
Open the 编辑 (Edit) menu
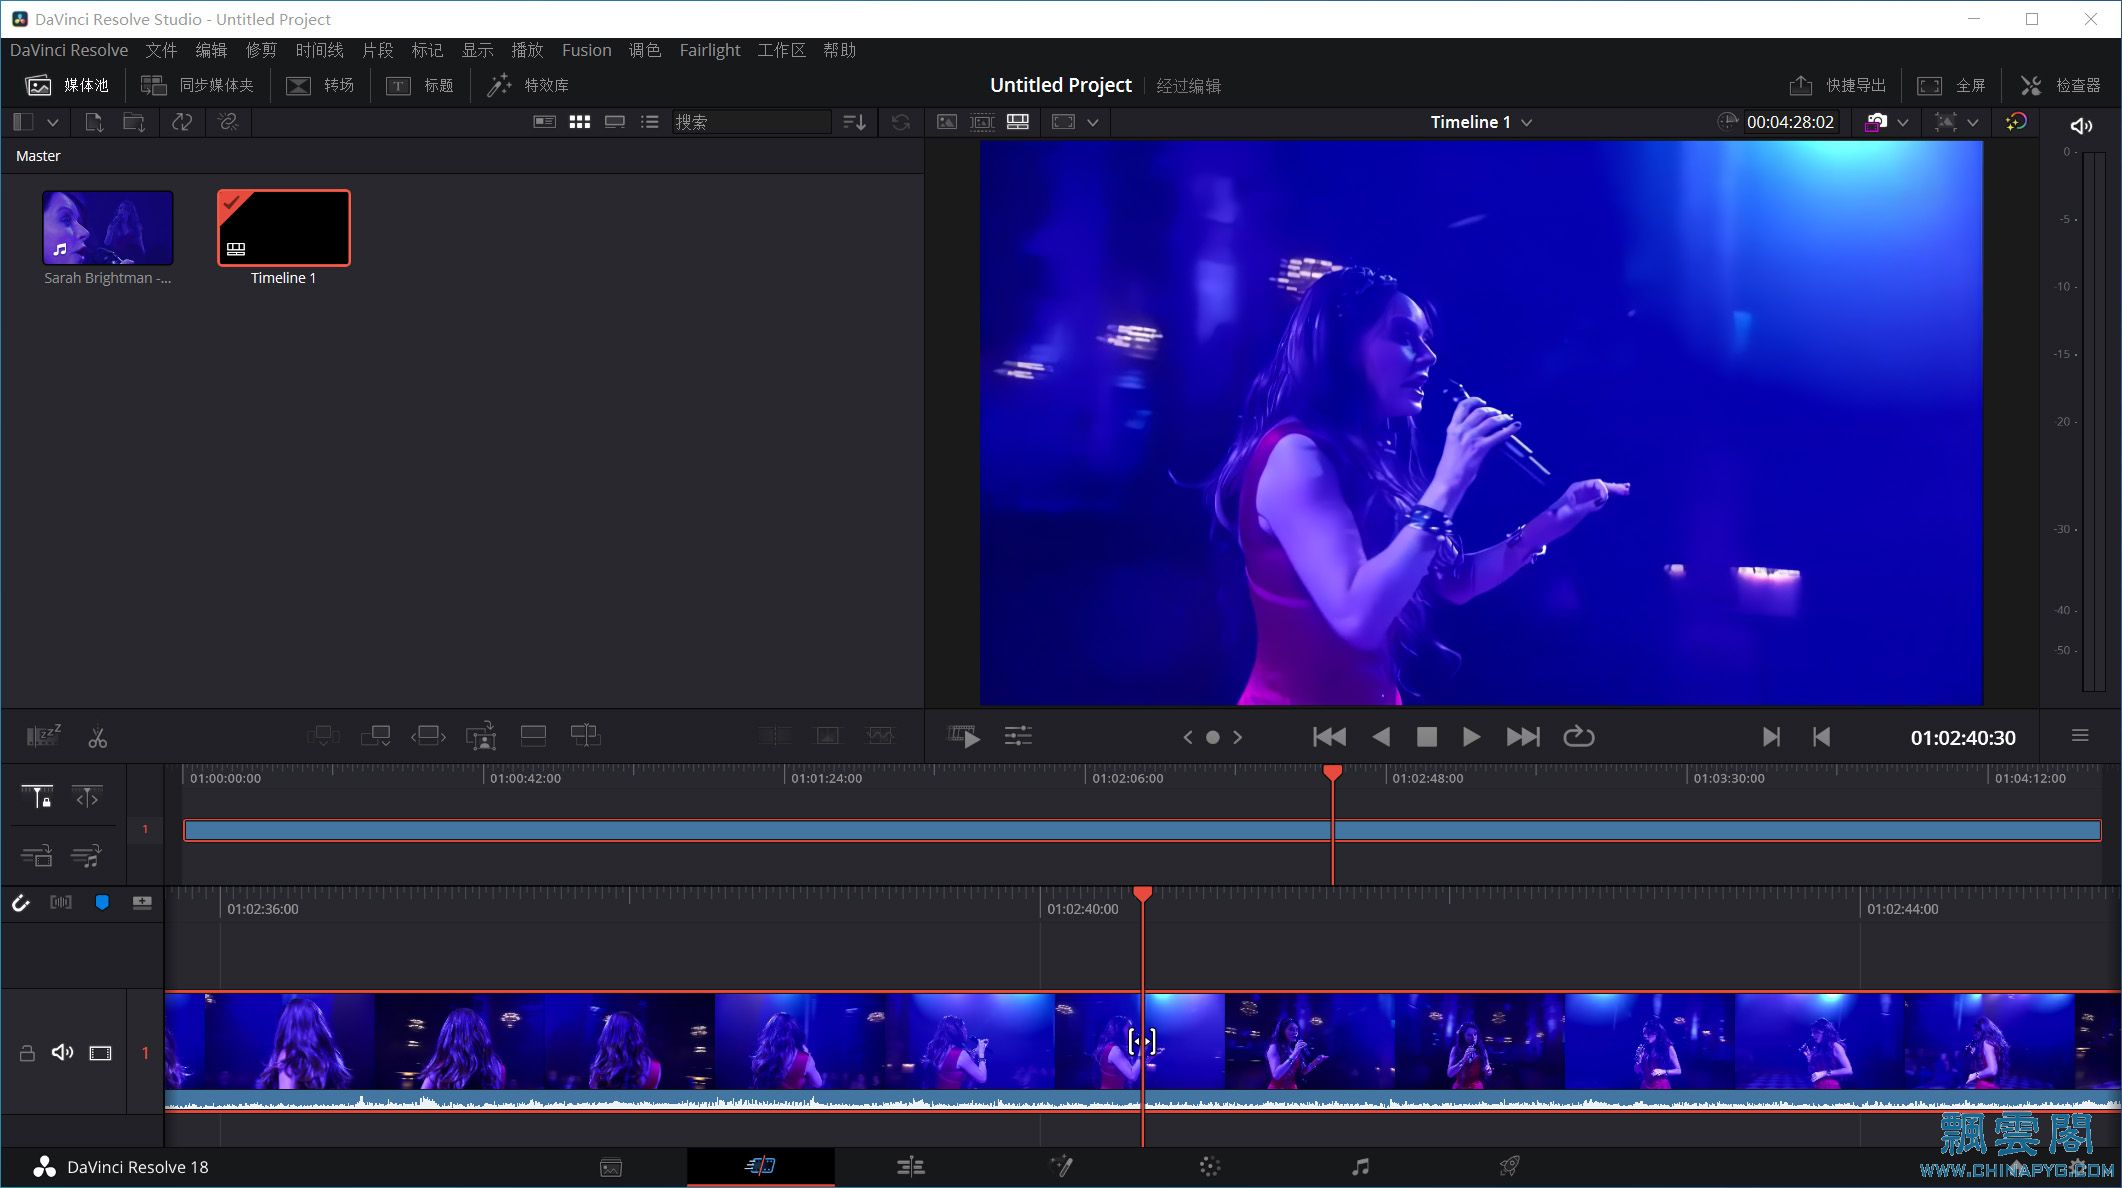(211, 50)
